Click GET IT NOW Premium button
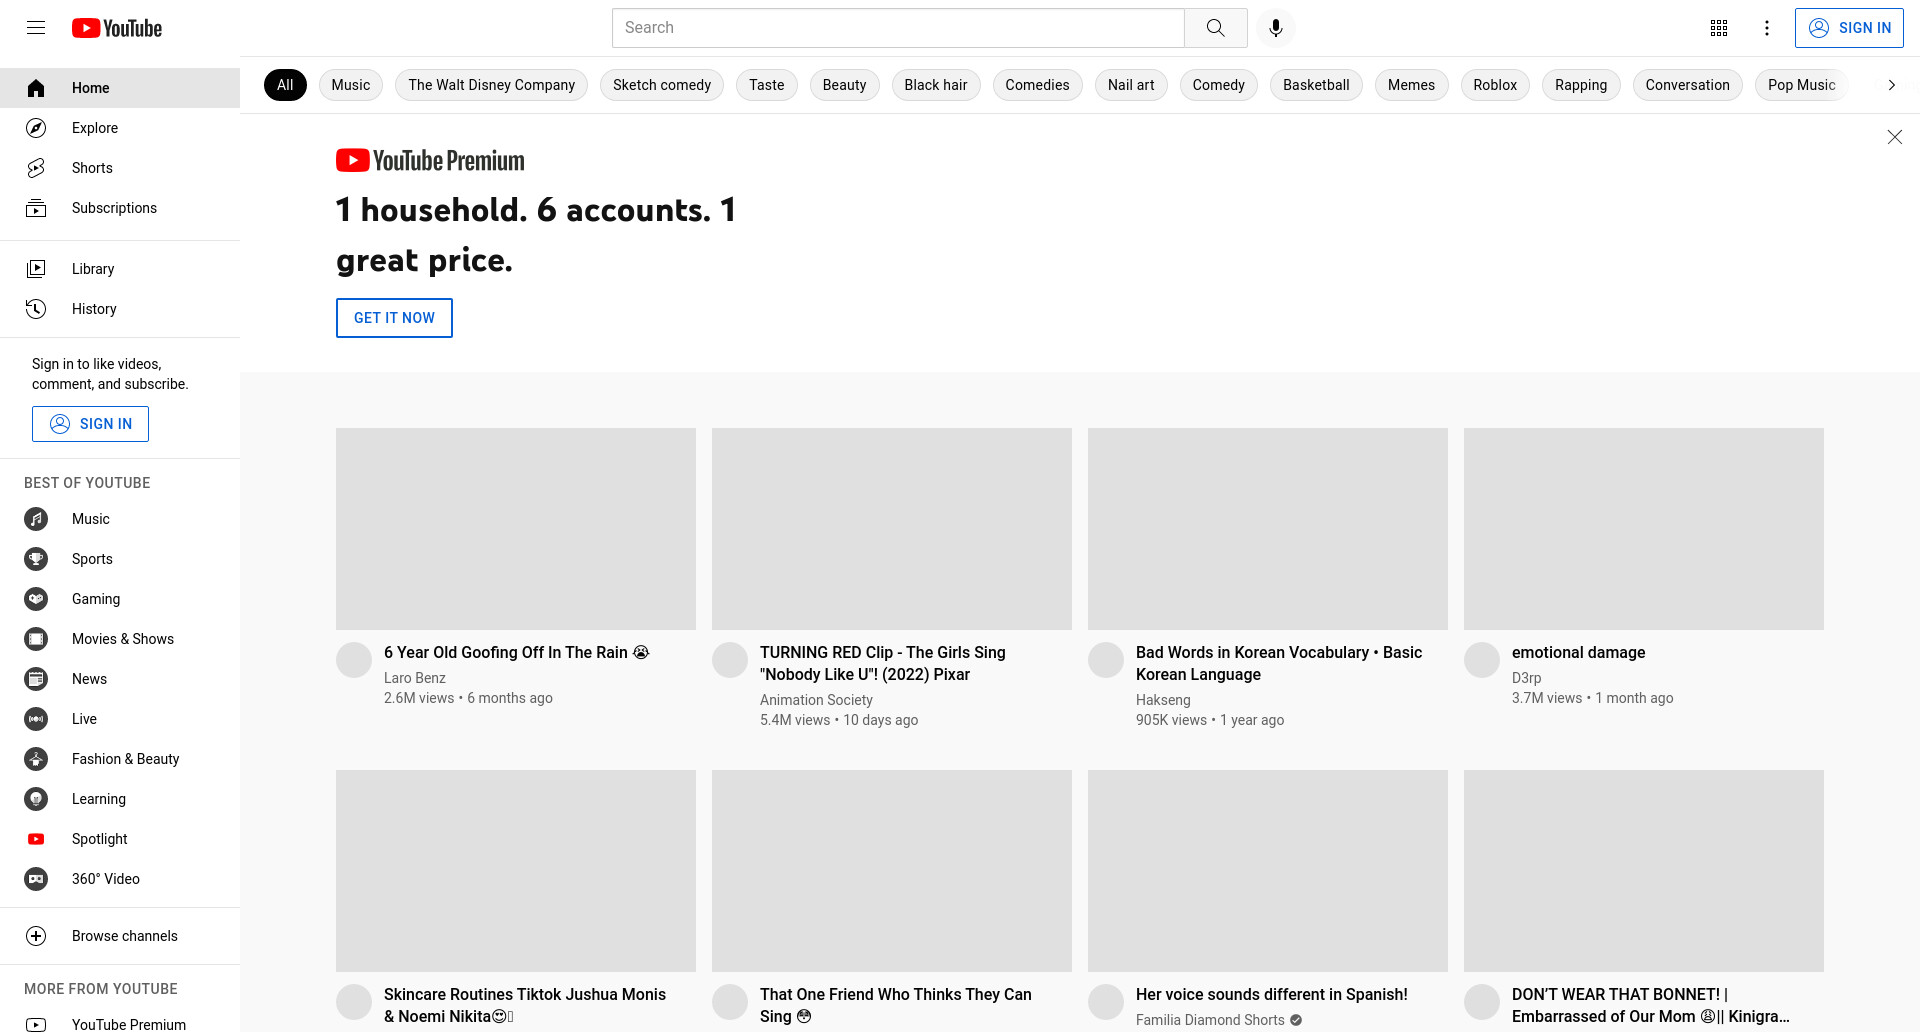Screen dimensions: 1920x1032 click(394, 318)
